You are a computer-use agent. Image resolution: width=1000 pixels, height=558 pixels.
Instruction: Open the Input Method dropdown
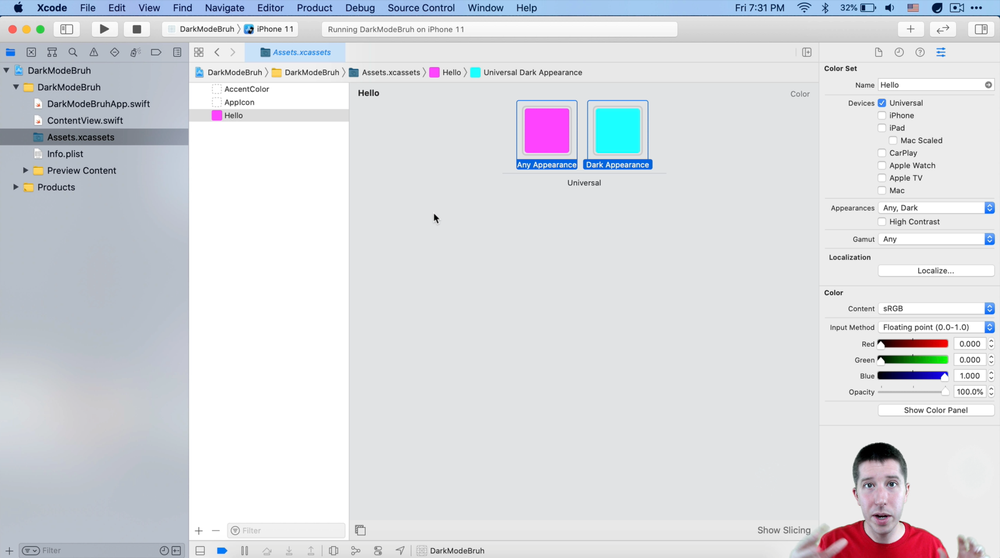point(936,327)
